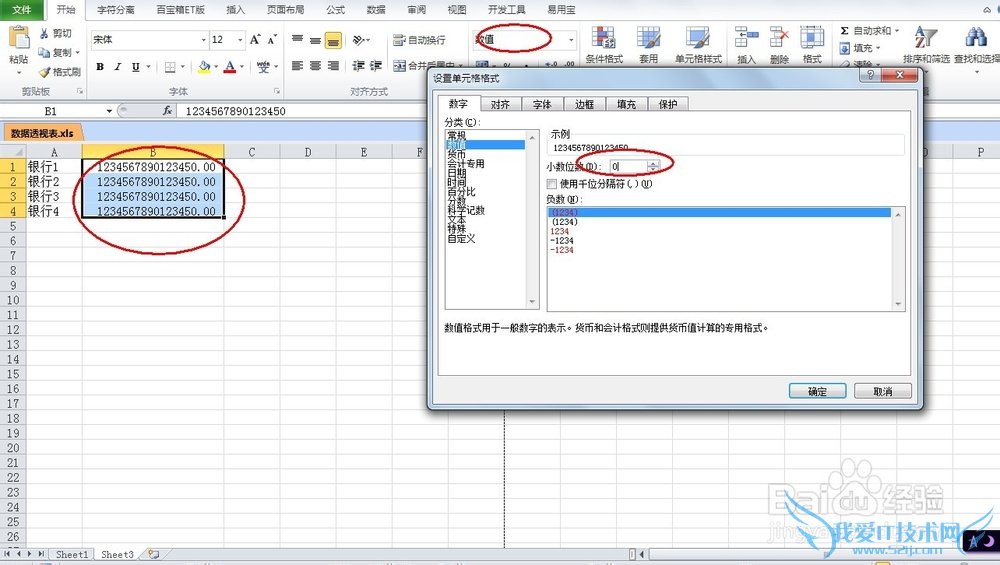Click the 确定 (OK) button
Screen dimensions: 1000x565
click(x=817, y=391)
